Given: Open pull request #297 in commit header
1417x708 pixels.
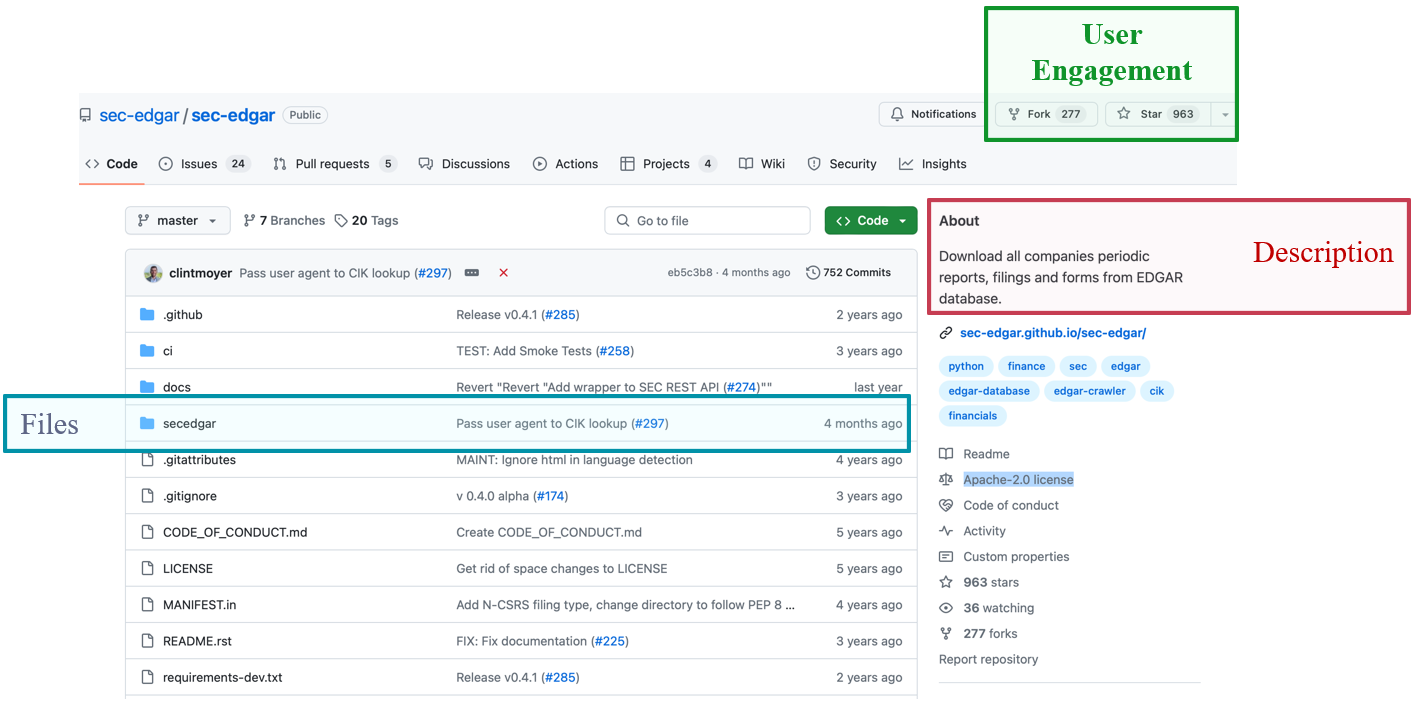Looking at the screenshot, I should click(433, 273).
